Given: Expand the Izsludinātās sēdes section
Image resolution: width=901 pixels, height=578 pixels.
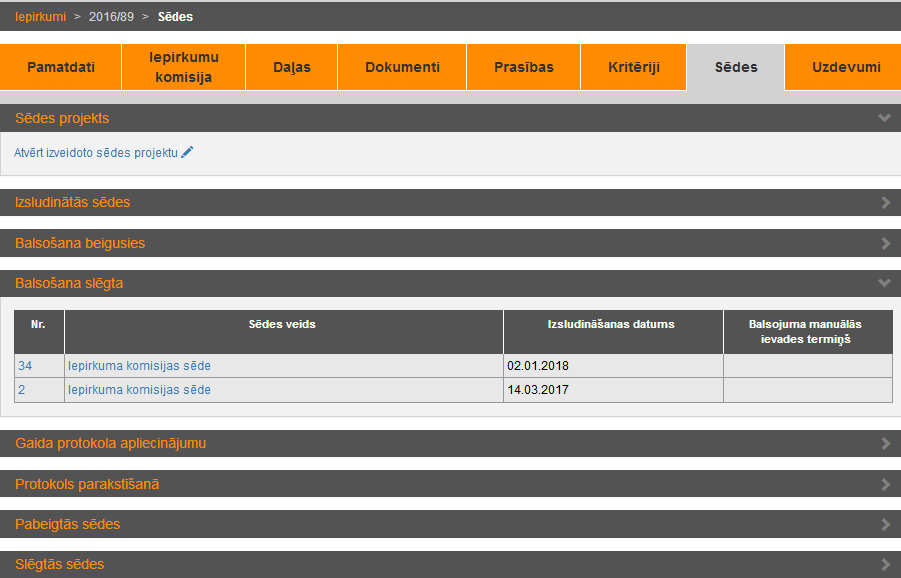Looking at the screenshot, I should [884, 203].
